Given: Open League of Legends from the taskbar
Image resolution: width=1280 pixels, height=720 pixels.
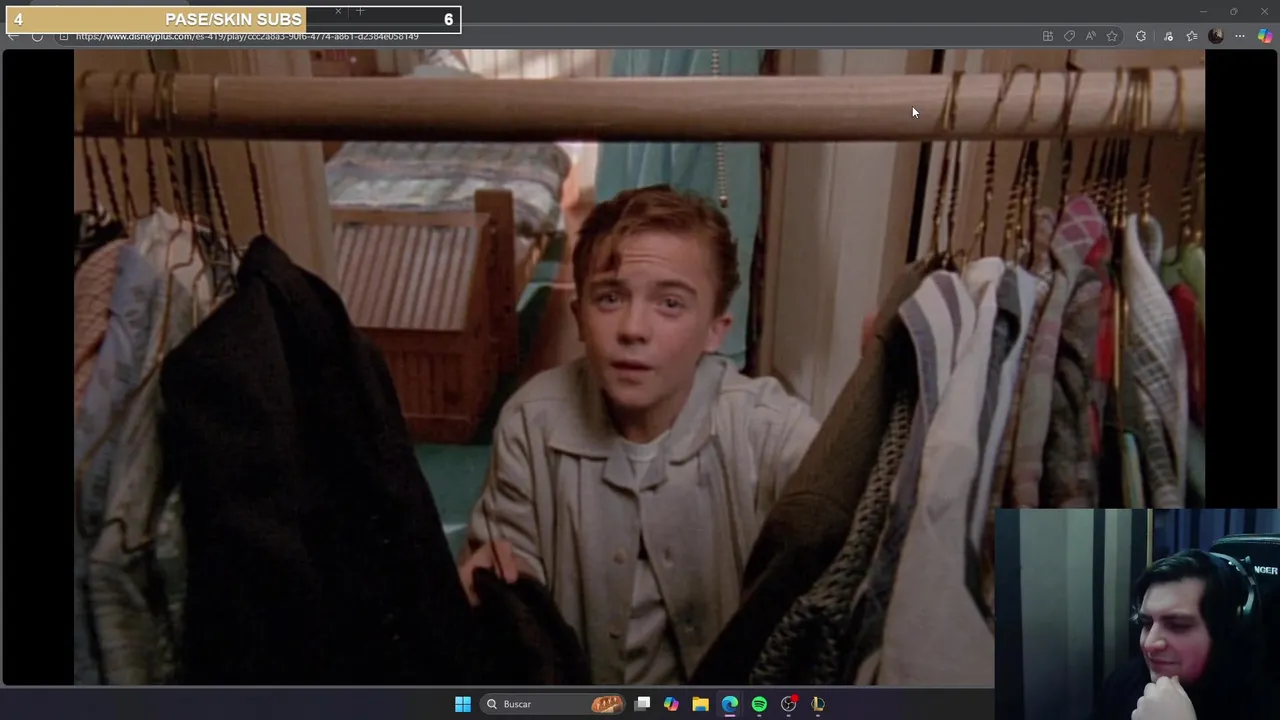Looking at the screenshot, I should (x=818, y=704).
